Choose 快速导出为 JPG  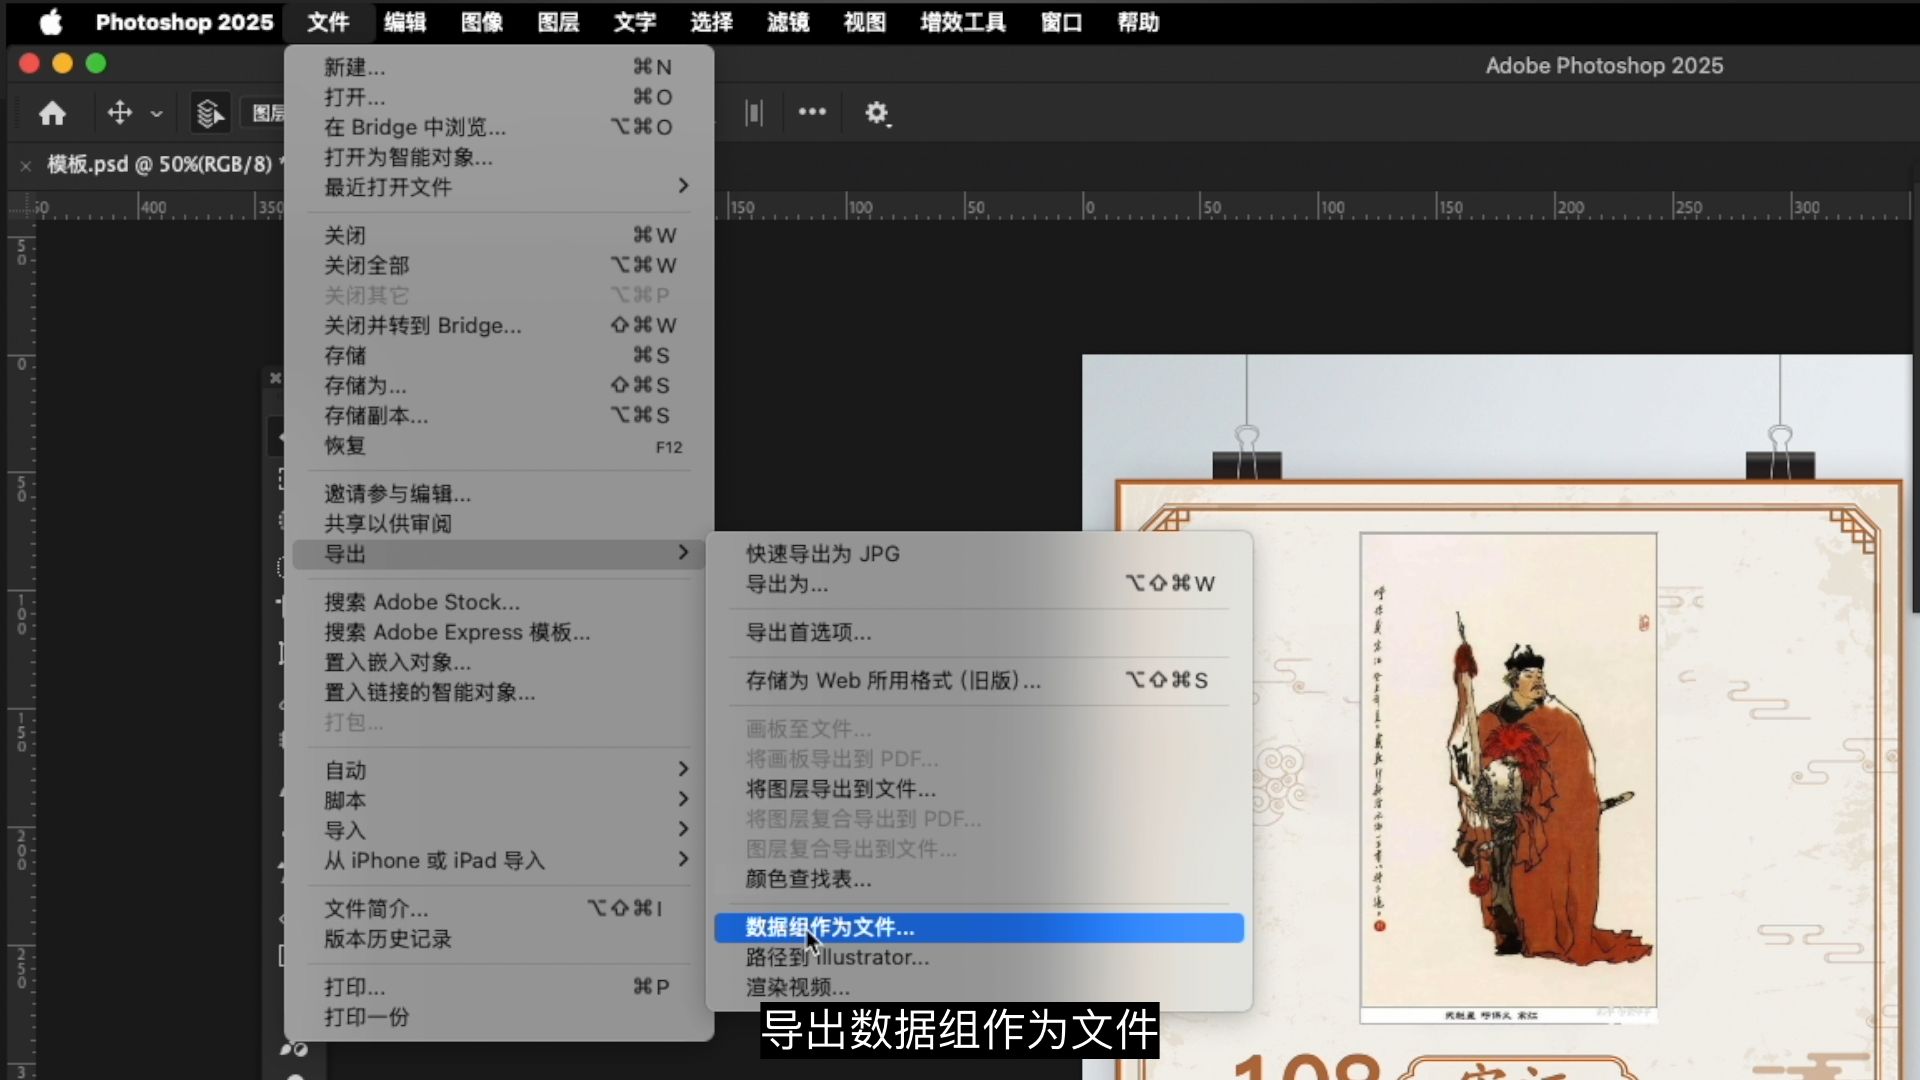pyautogui.click(x=979, y=553)
